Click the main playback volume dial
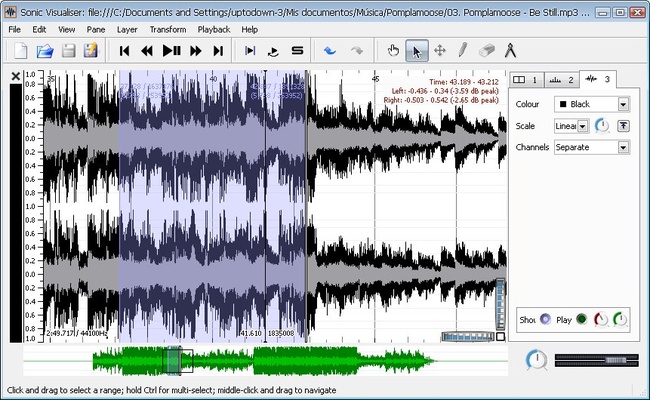This screenshot has height=400, width=650. [x=536, y=360]
